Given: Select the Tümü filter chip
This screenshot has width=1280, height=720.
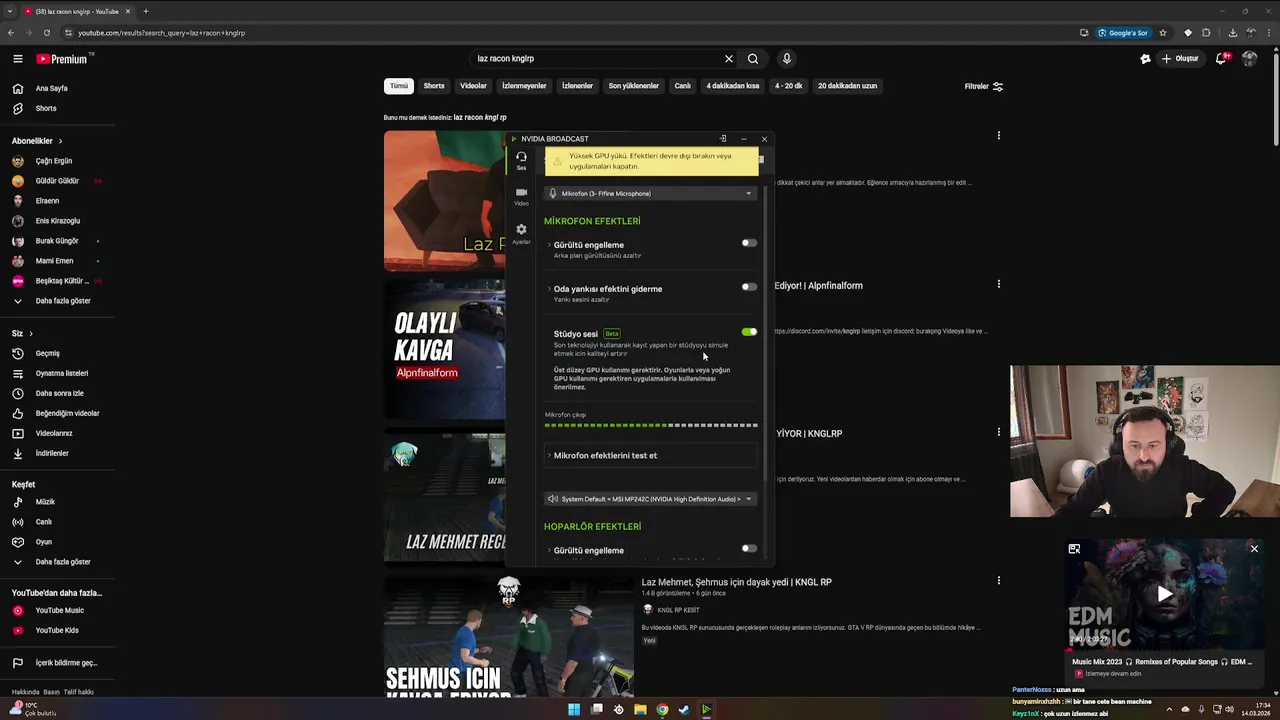Looking at the screenshot, I should tap(399, 86).
